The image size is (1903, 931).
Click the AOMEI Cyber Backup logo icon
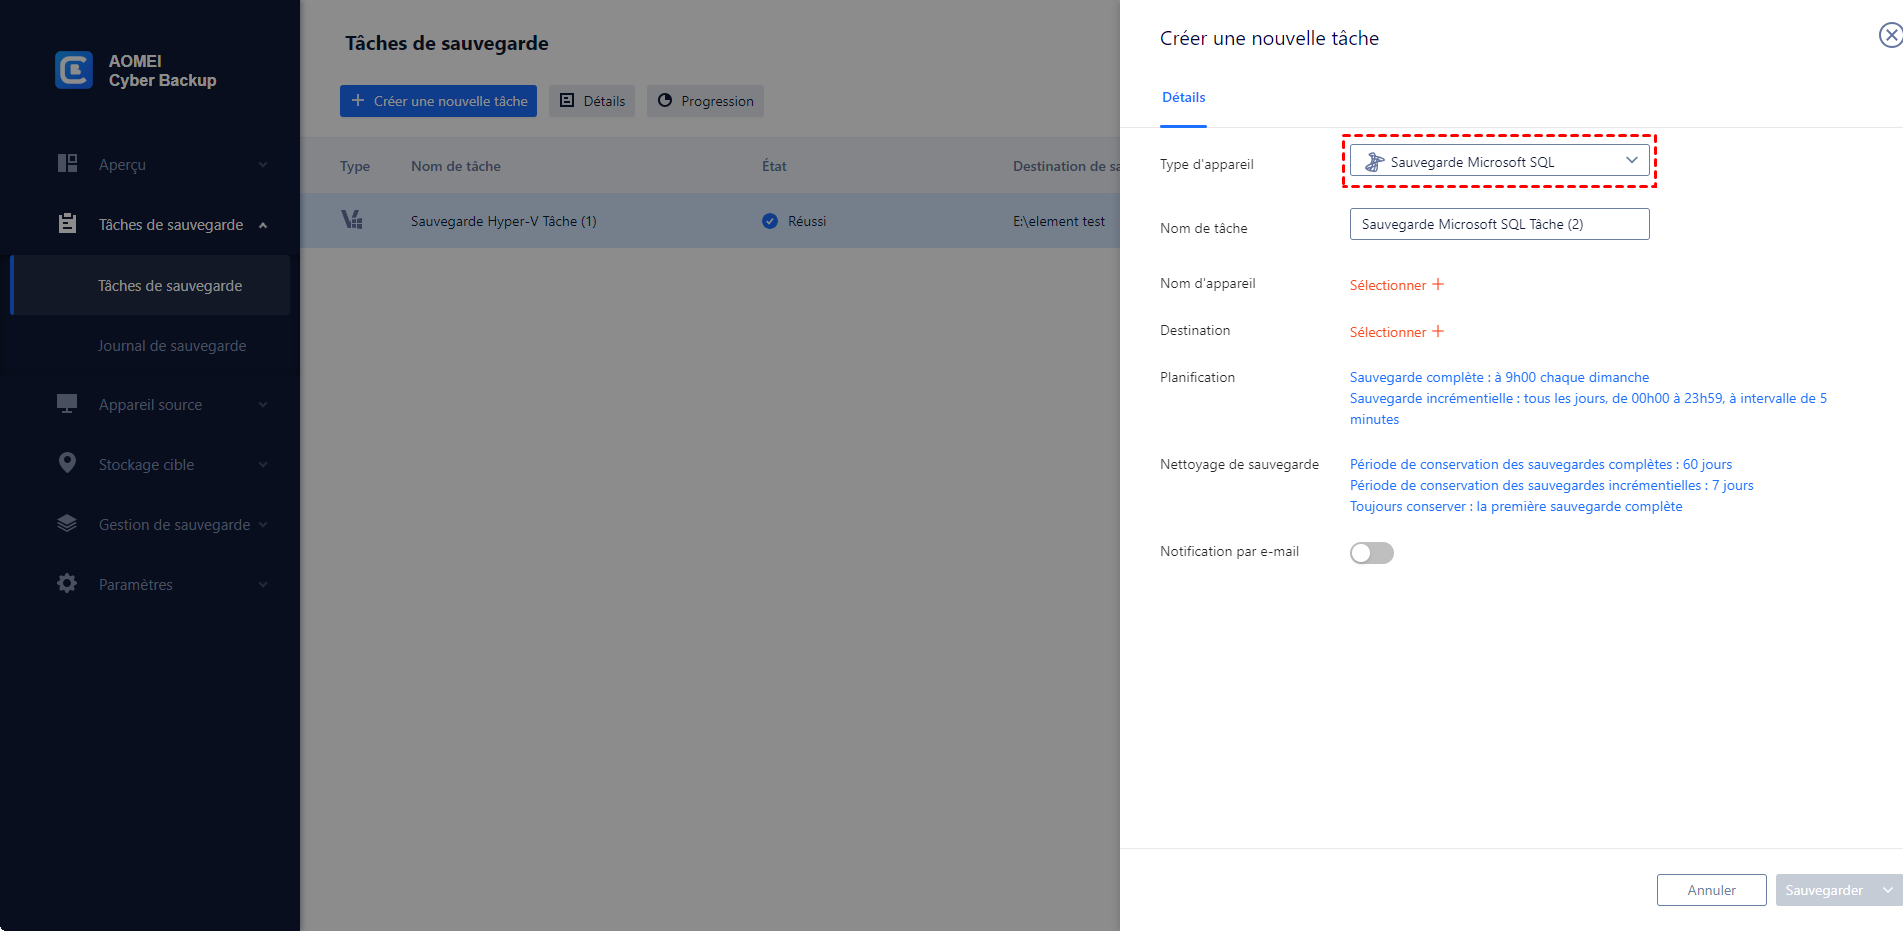[x=74, y=70]
